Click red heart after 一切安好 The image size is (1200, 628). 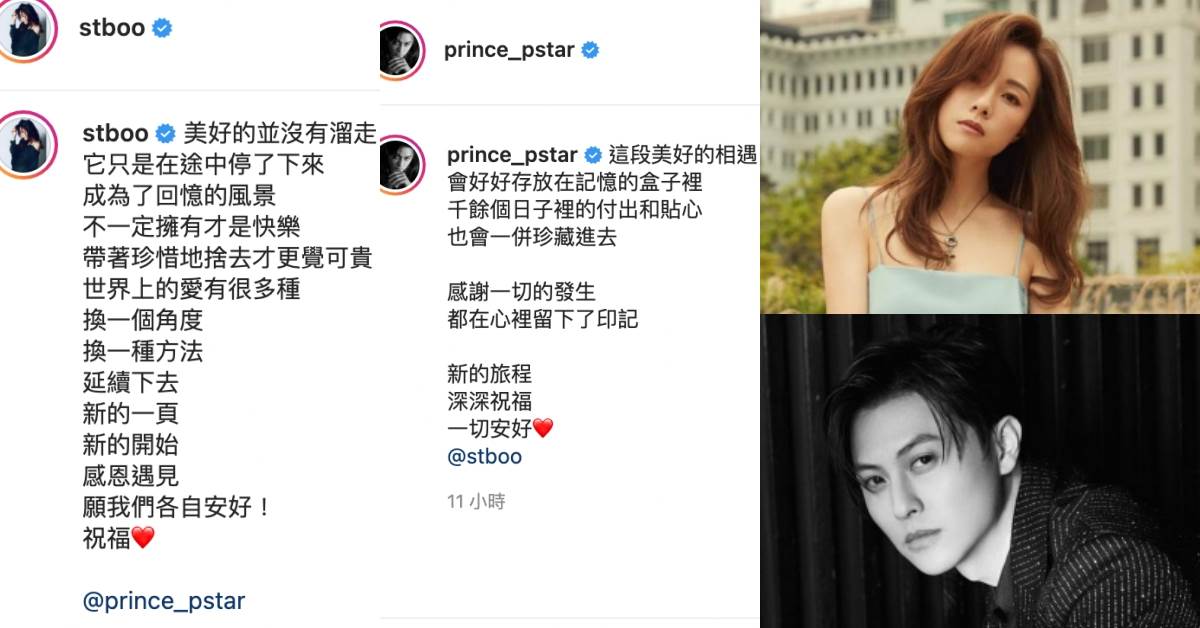[x=543, y=428]
